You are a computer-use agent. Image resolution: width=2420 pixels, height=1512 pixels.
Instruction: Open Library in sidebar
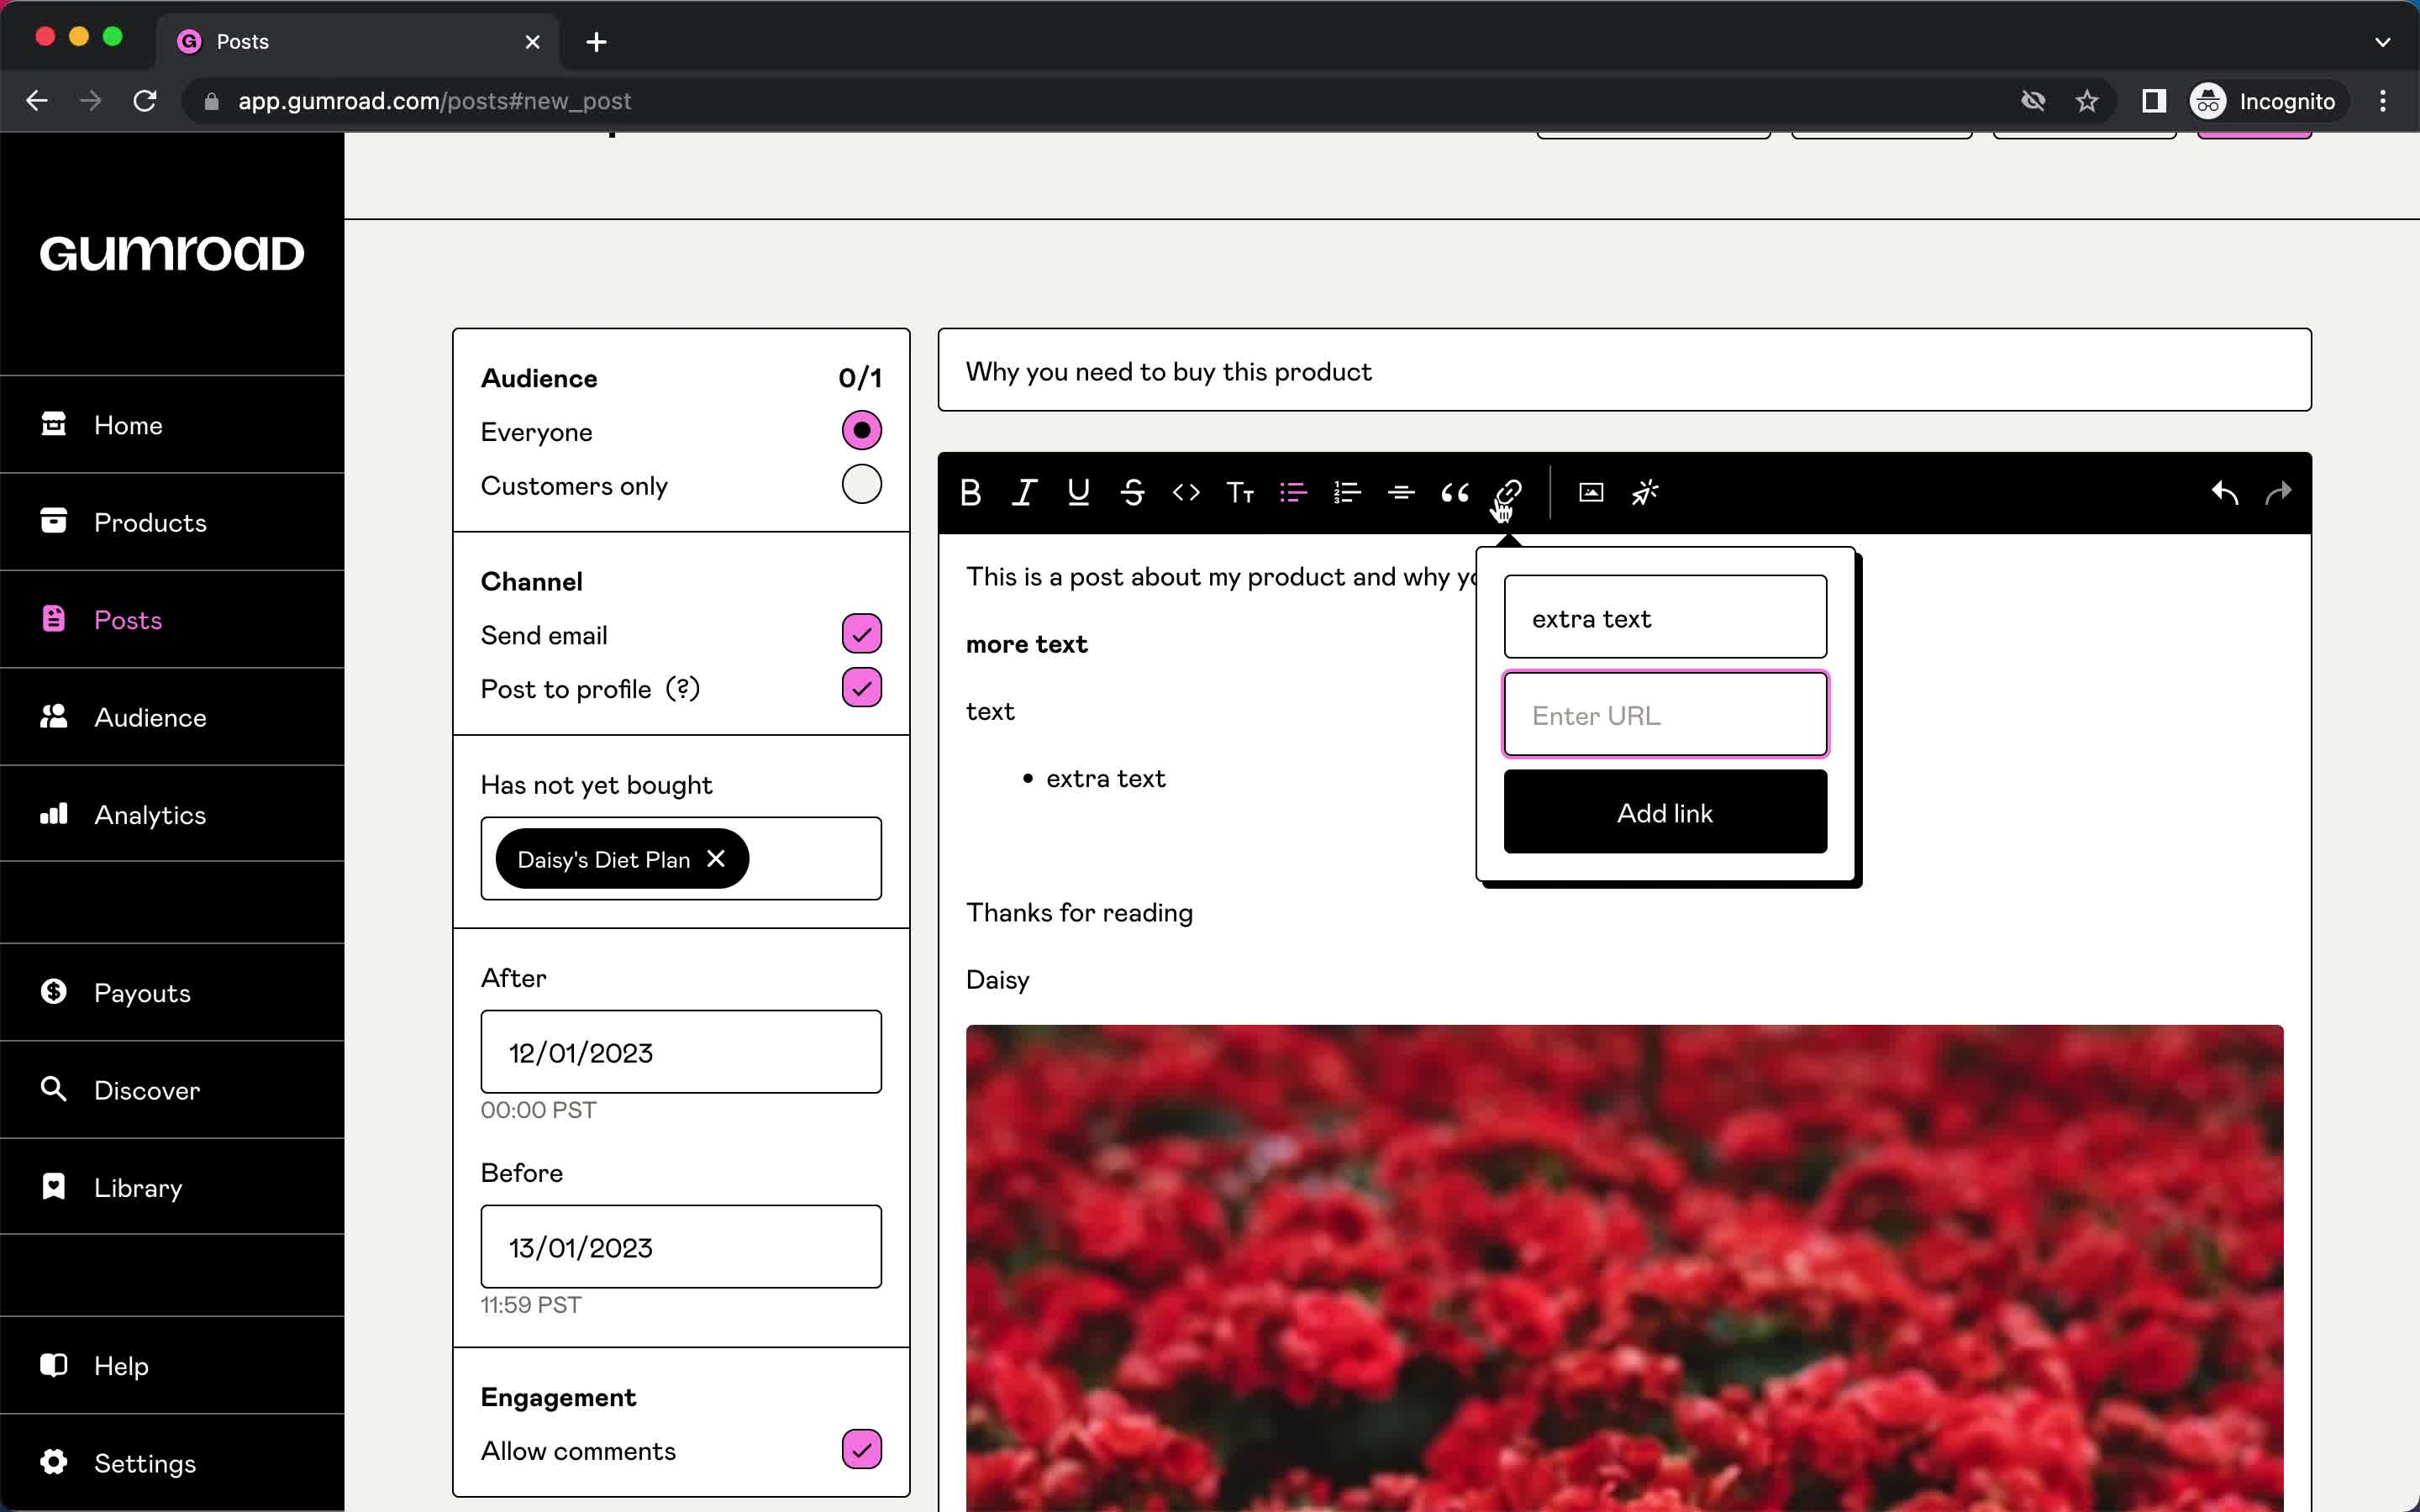point(172,1188)
